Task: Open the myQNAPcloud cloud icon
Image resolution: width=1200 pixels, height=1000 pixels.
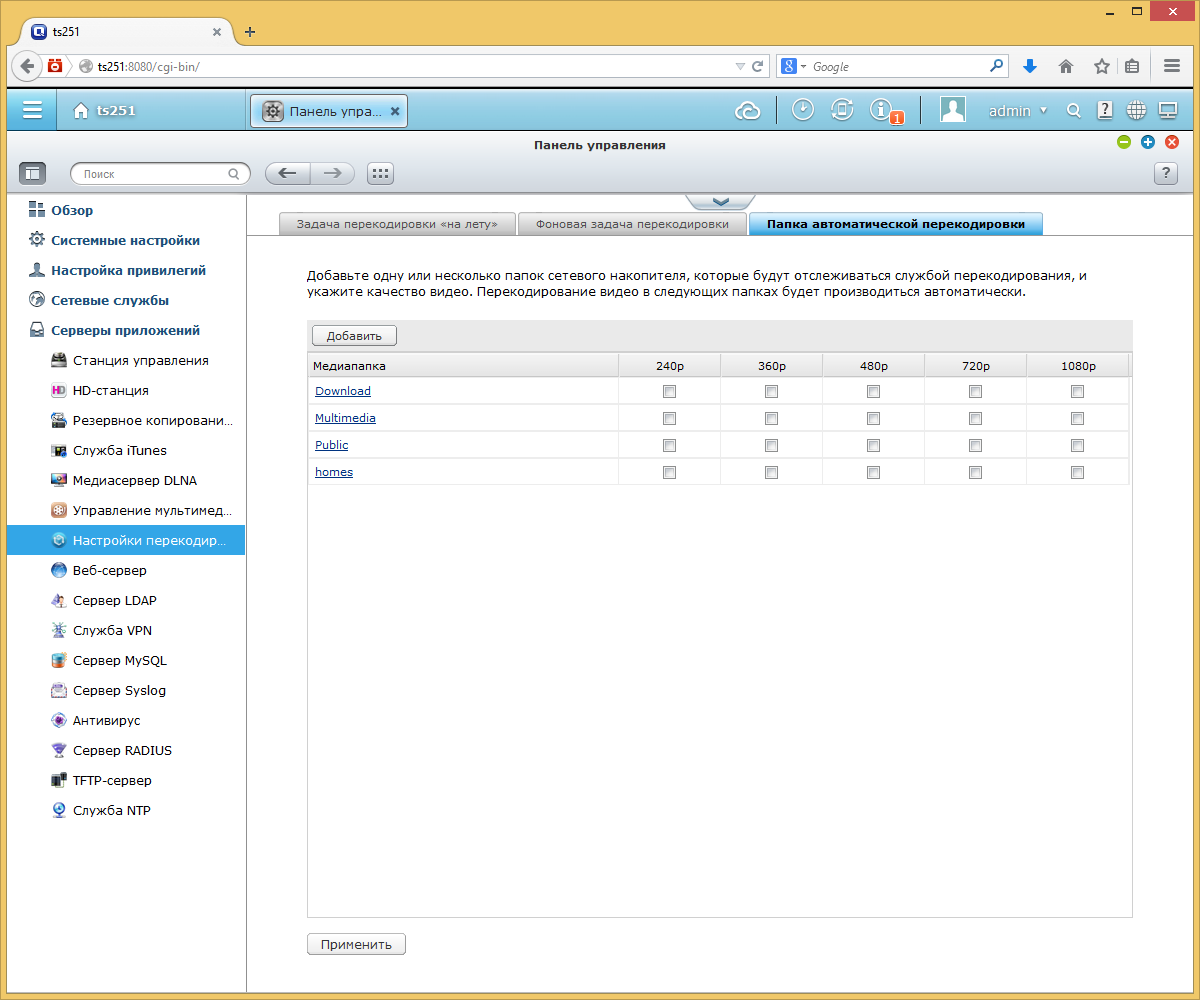Action: click(748, 111)
